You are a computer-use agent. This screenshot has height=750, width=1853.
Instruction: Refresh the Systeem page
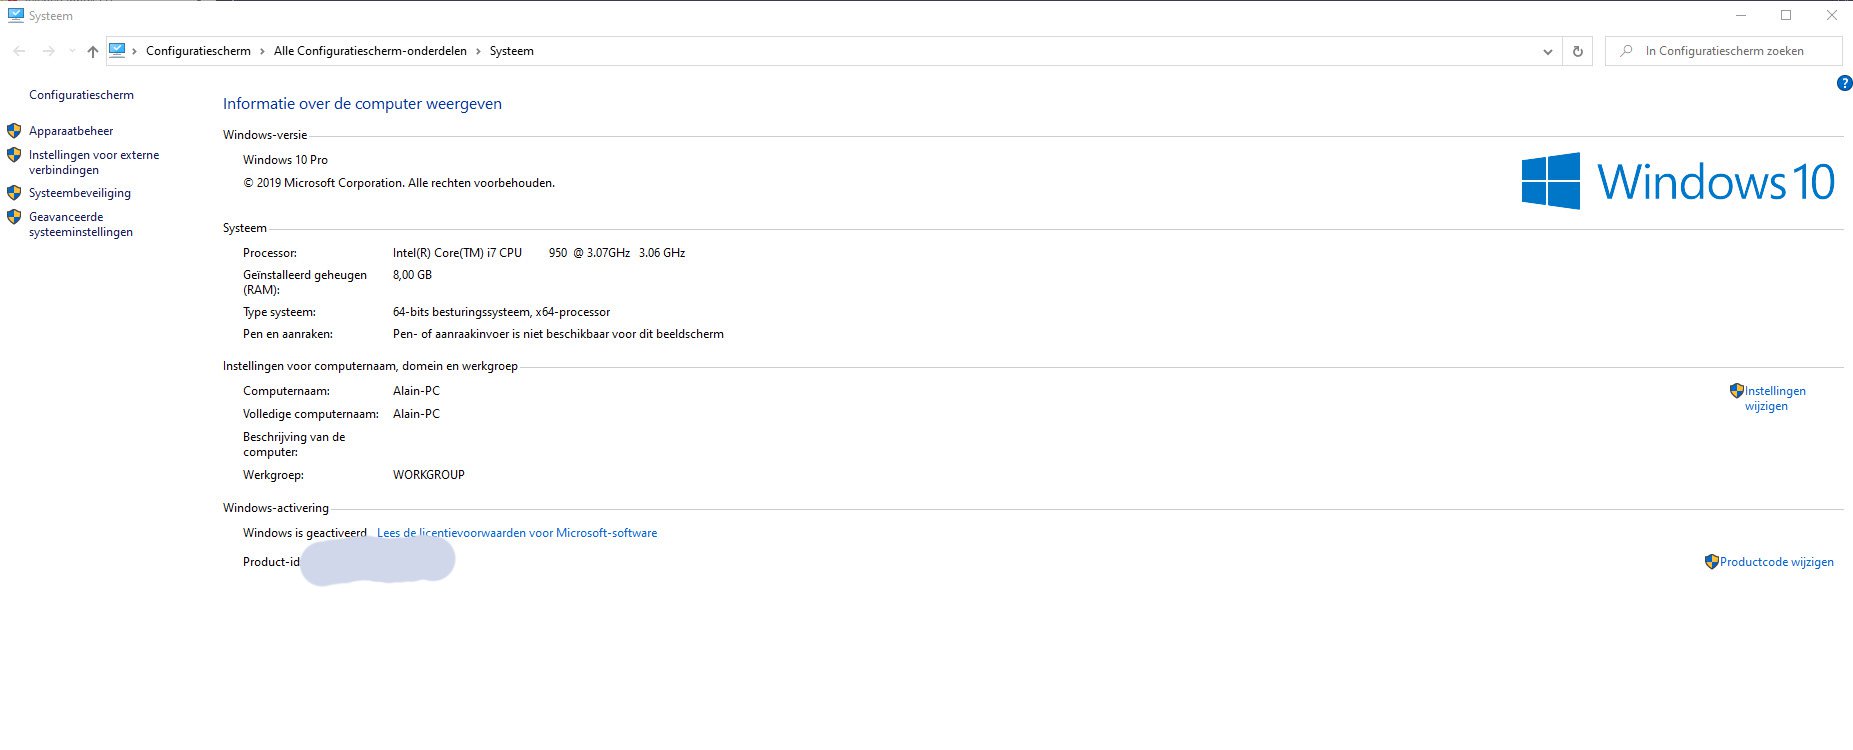click(1578, 51)
